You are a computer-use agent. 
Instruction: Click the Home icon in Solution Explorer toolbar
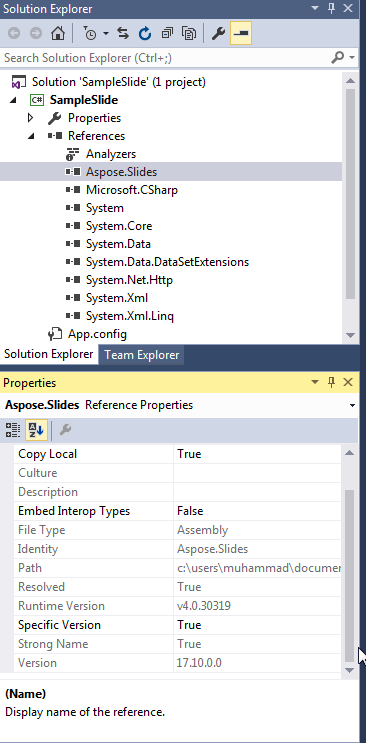(x=58, y=33)
